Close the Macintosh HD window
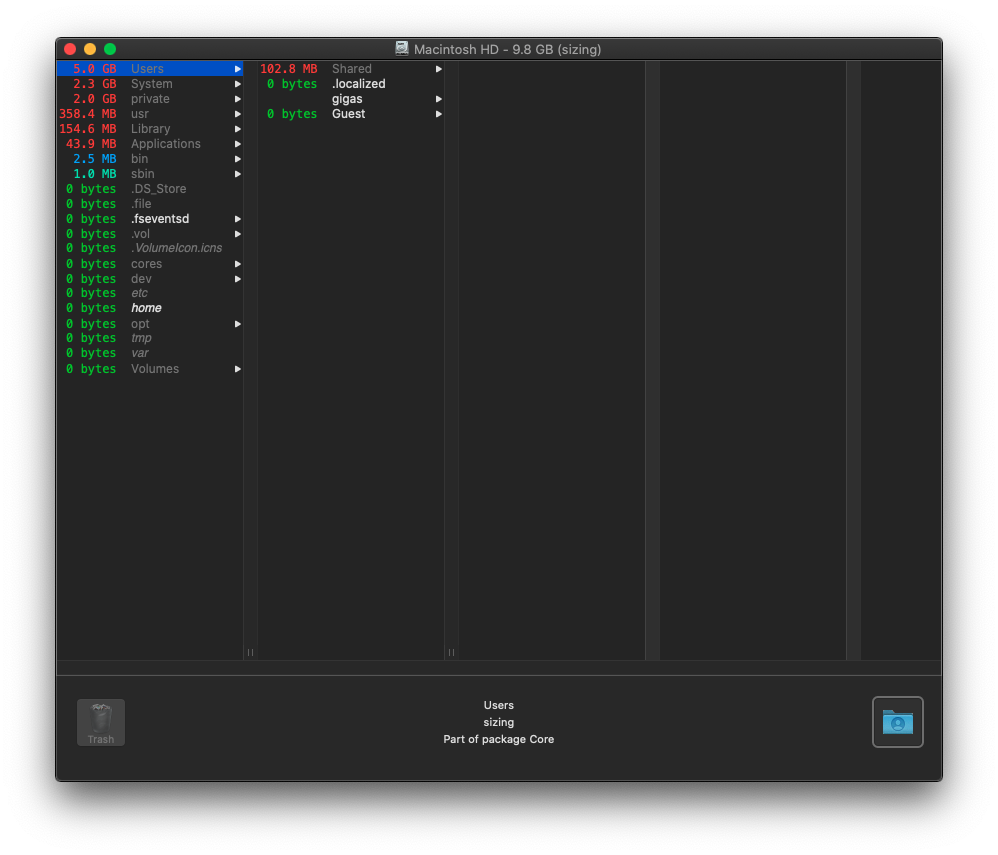 point(71,49)
